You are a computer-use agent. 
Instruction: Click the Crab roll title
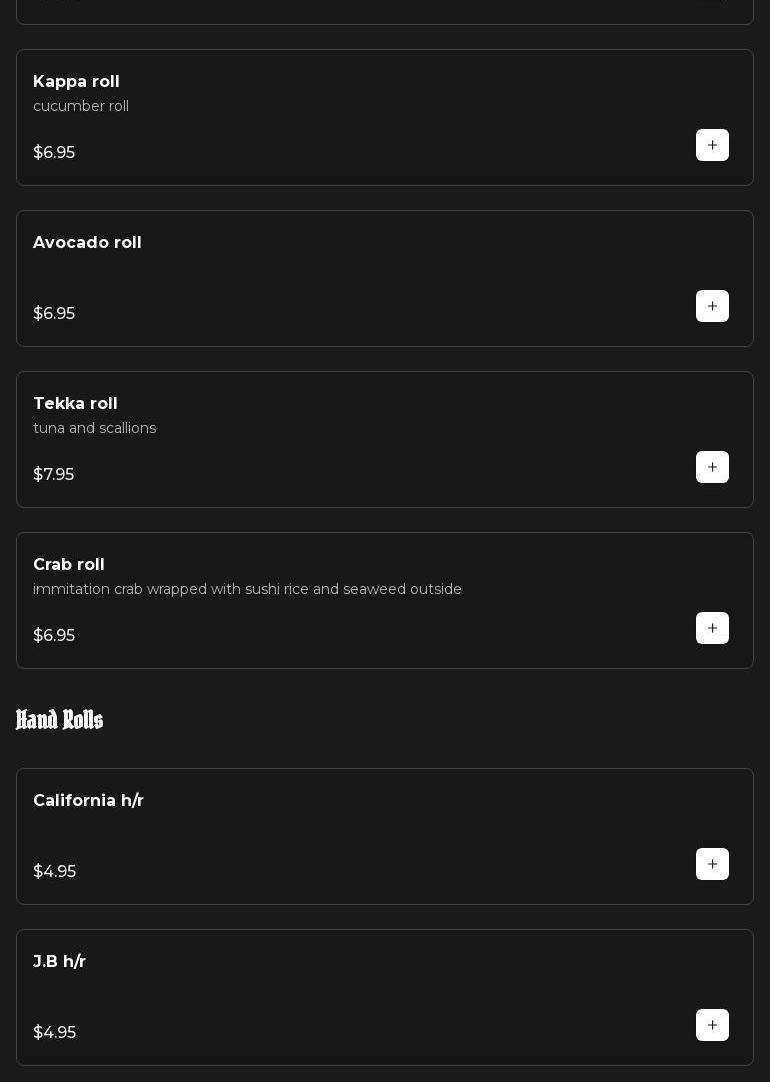tap(69, 565)
